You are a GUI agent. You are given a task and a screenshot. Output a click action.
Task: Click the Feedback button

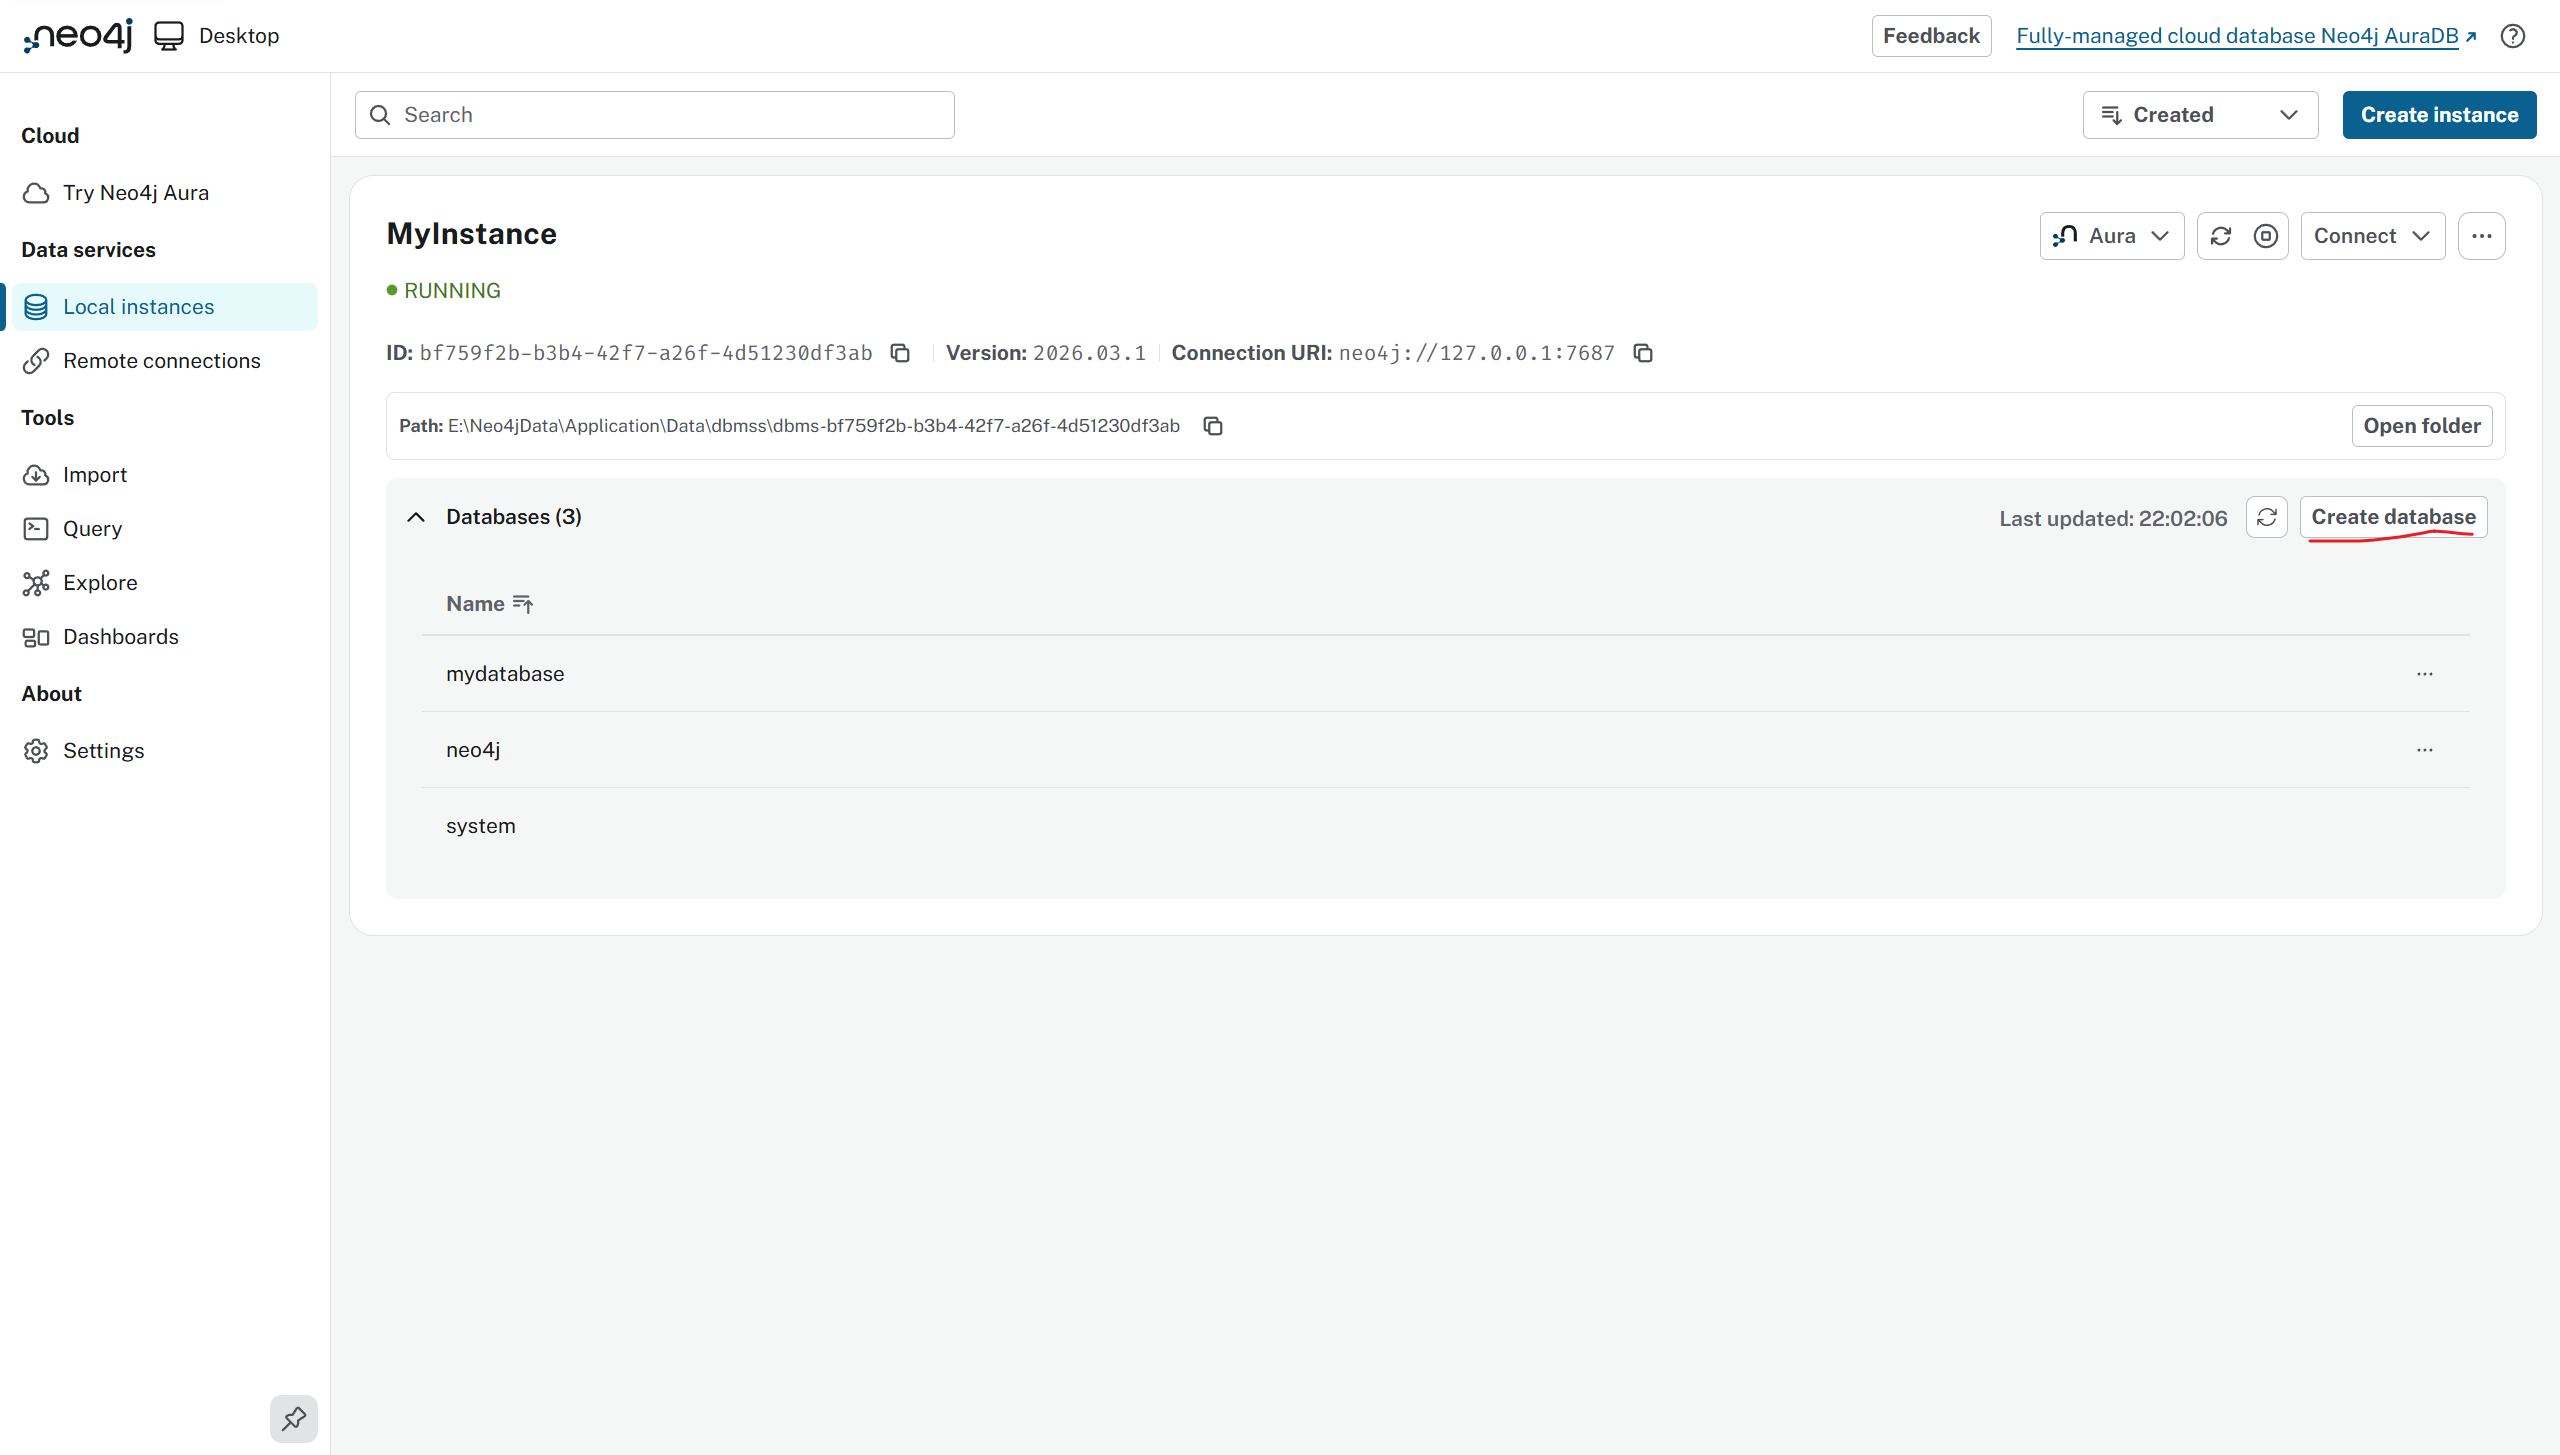pyautogui.click(x=1931, y=36)
